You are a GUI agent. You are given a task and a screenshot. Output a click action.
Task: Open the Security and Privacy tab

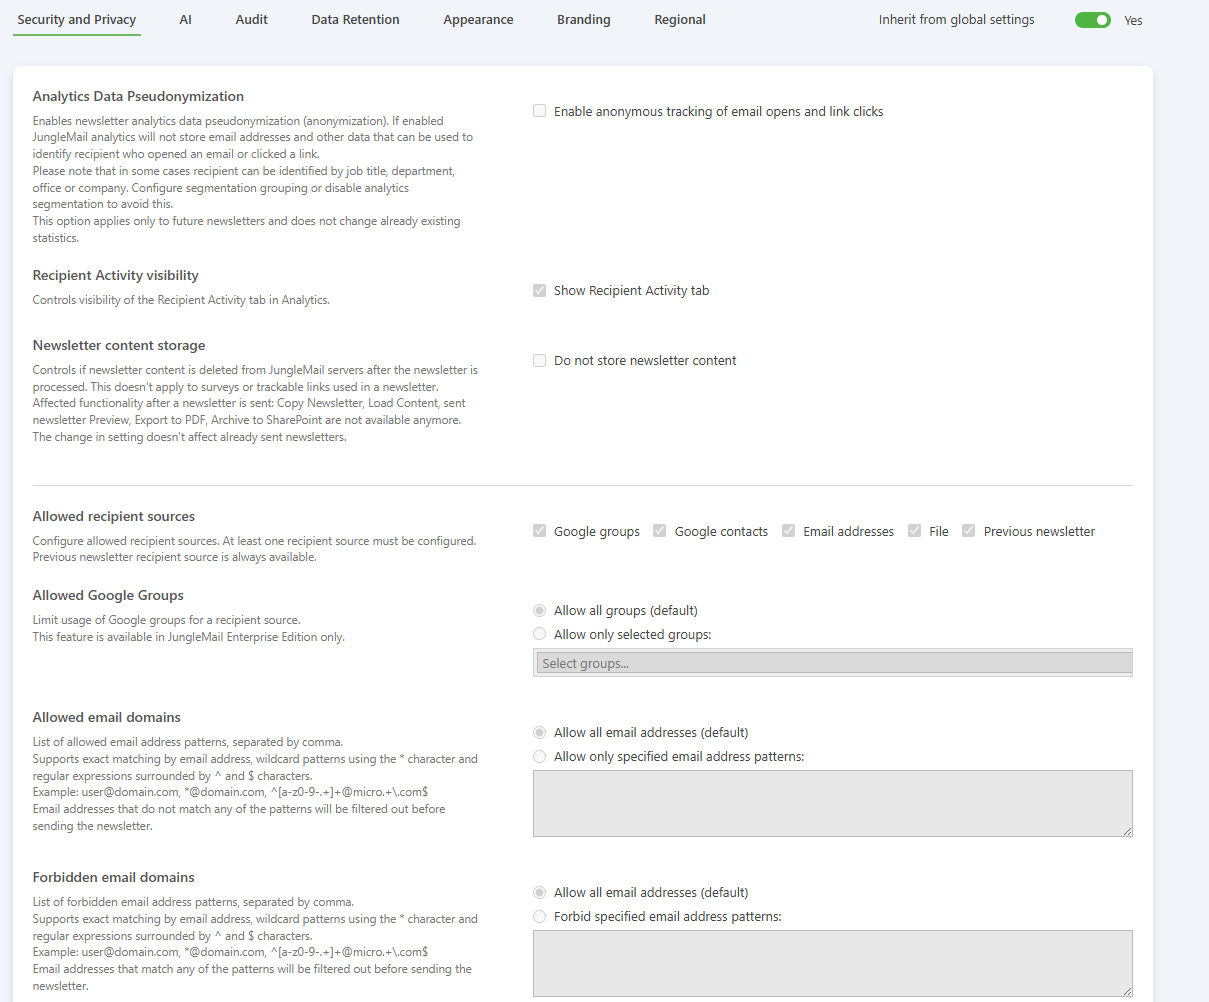[x=77, y=19]
